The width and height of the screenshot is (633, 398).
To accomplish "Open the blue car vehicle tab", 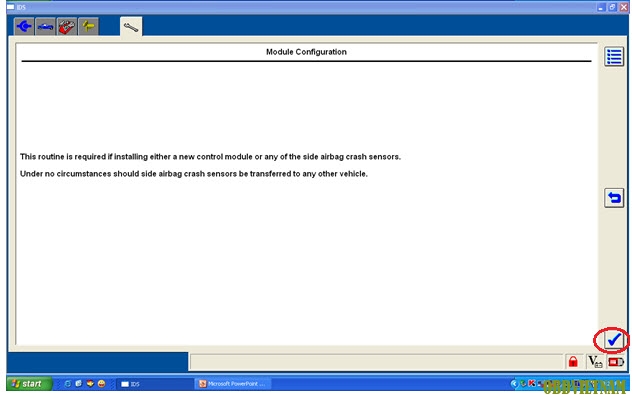I will [45, 27].
